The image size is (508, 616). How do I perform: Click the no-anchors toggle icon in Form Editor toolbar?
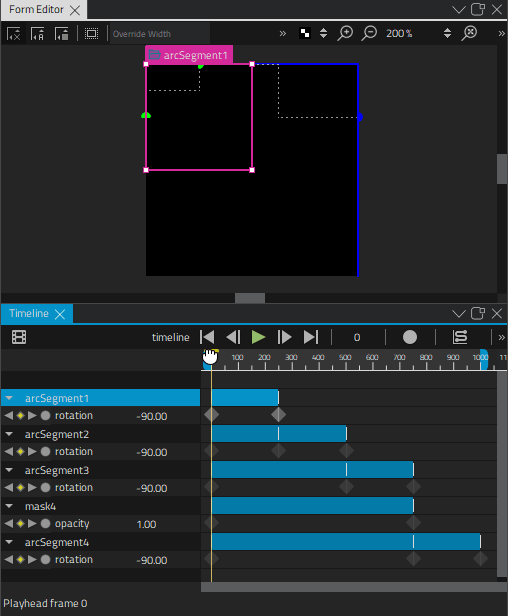click(14, 34)
